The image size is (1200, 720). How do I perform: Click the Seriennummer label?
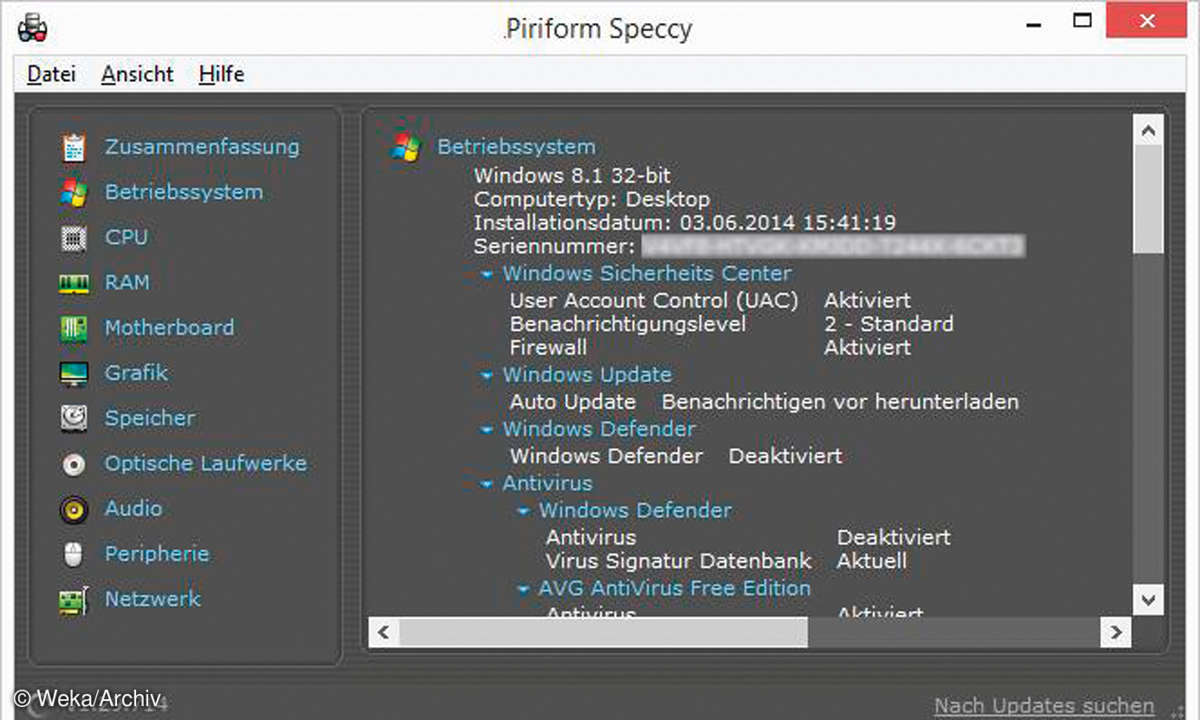coord(554,246)
